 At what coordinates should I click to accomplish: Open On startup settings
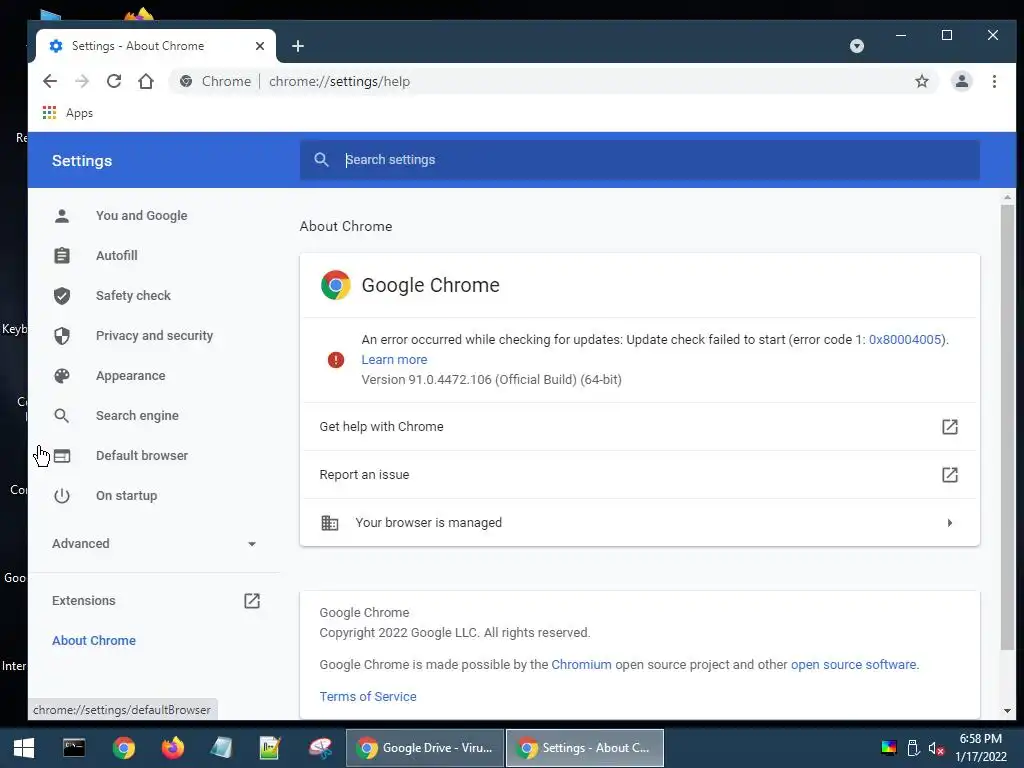click(126, 495)
